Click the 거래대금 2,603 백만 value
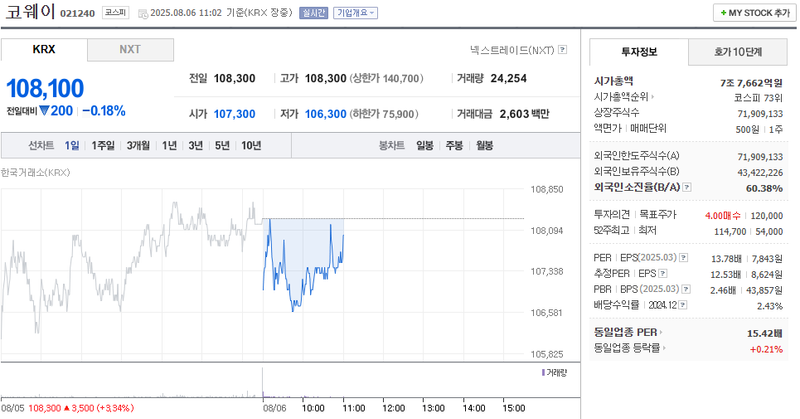 [x=524, y=114]
